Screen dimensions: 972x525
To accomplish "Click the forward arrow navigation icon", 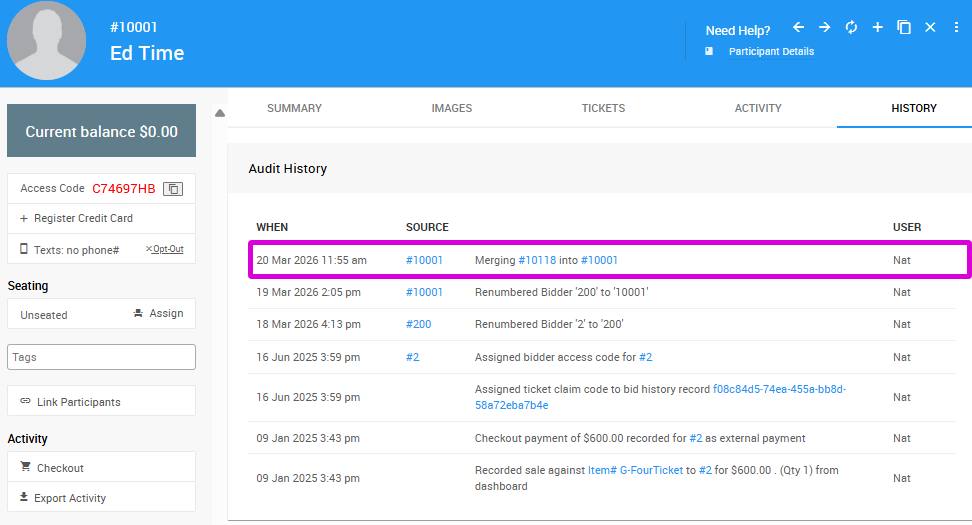I will pyautogui.click(x=824, y=28).
